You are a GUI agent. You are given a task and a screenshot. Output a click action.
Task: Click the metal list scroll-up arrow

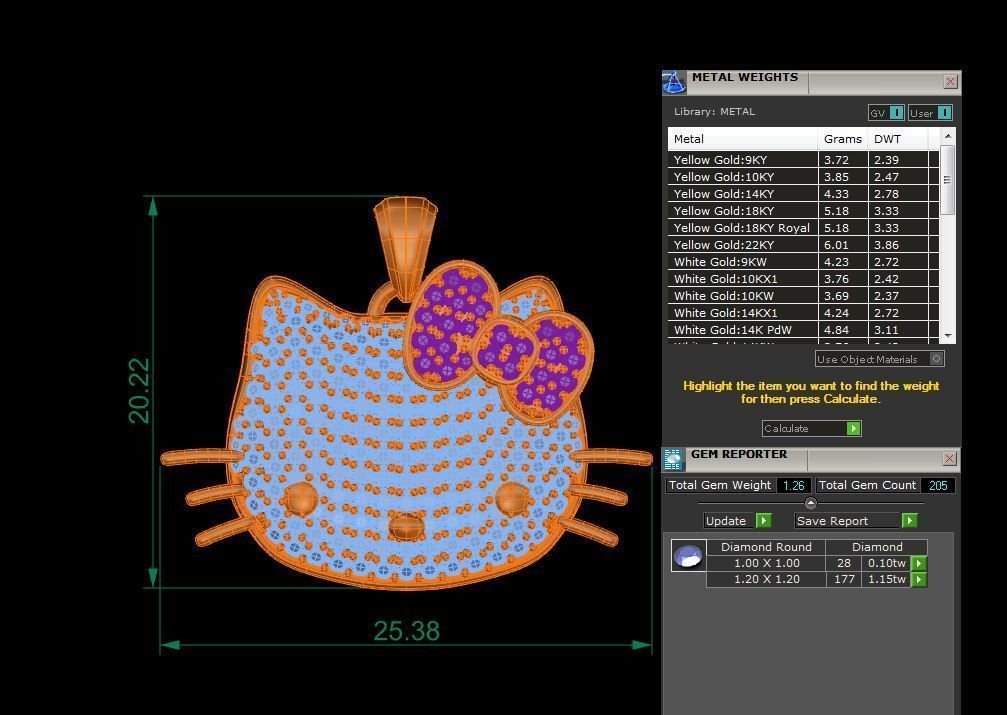pos(947,136)
